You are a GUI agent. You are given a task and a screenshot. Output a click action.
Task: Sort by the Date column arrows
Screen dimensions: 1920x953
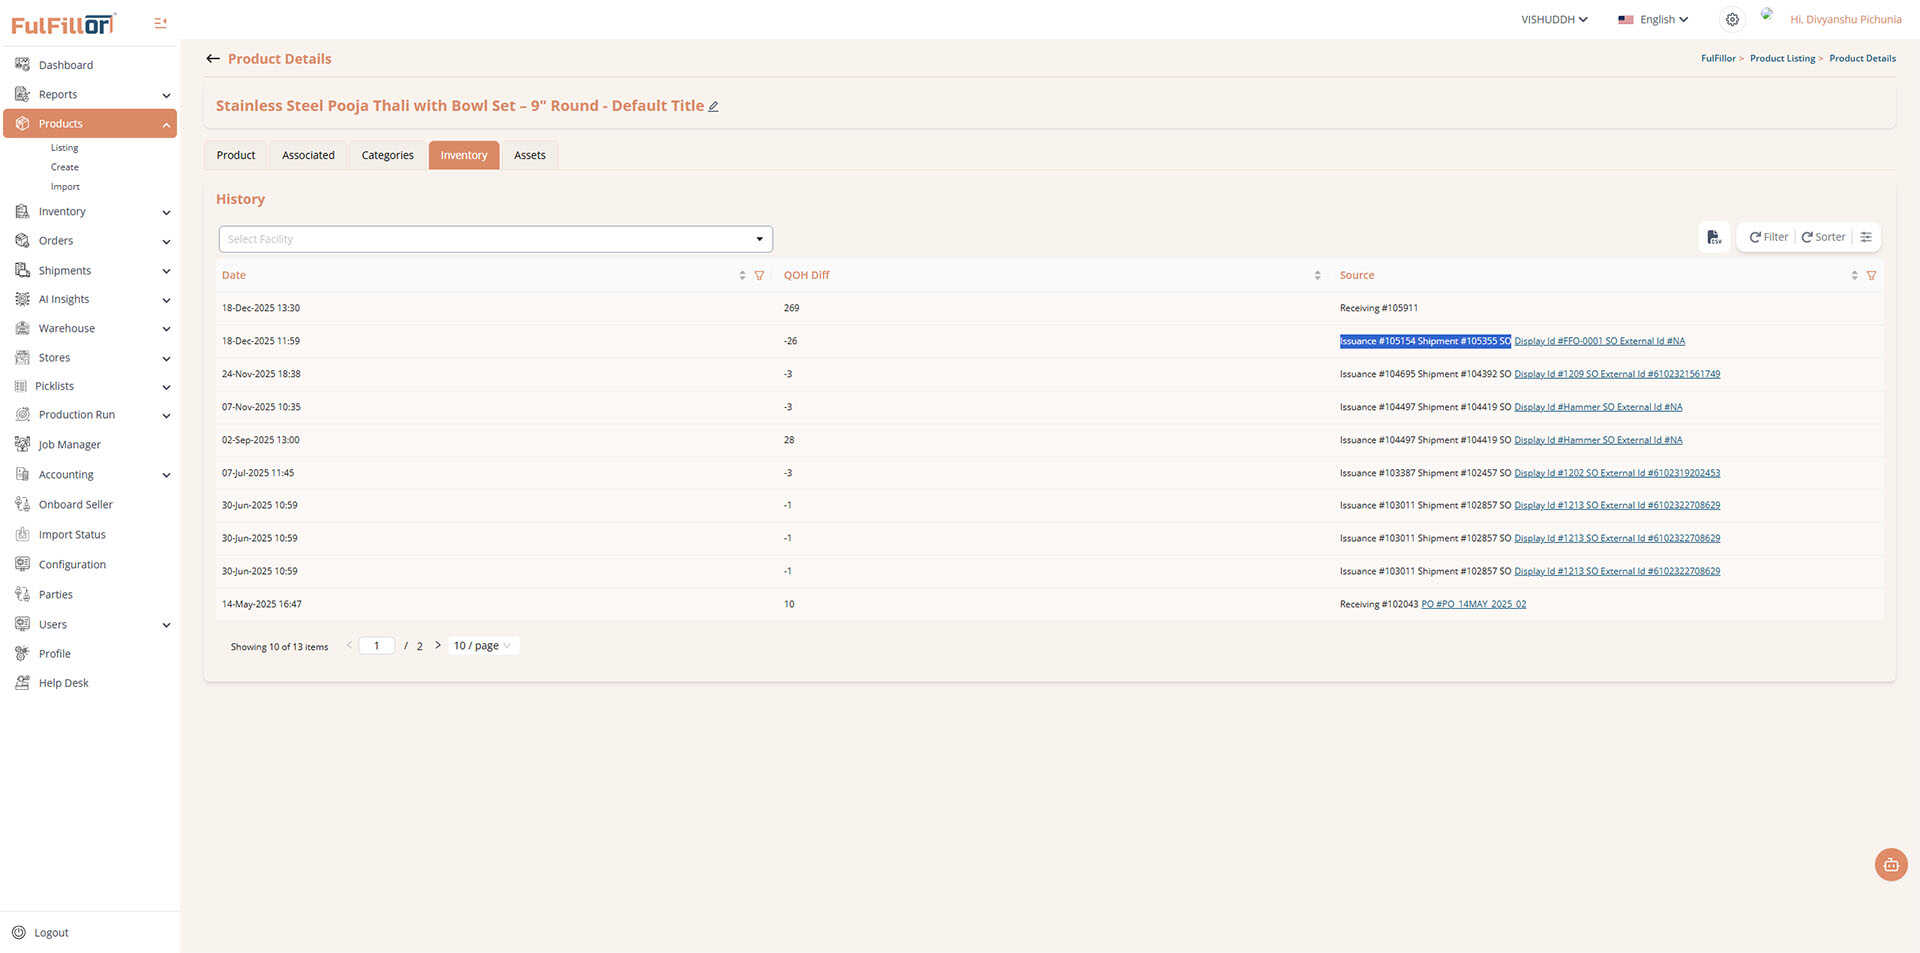[742, 275]
